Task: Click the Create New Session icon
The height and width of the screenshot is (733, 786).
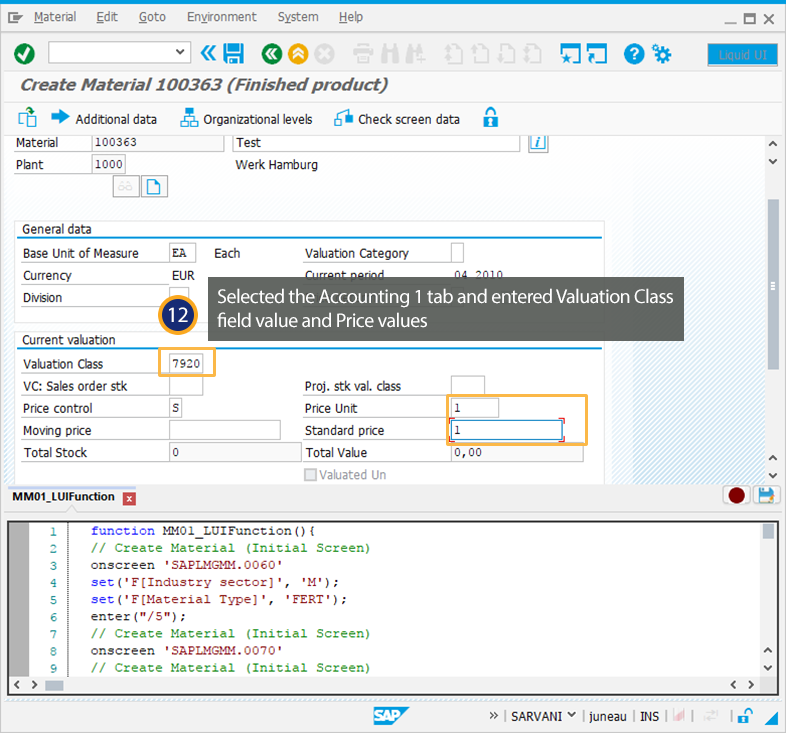Action: 570,54
